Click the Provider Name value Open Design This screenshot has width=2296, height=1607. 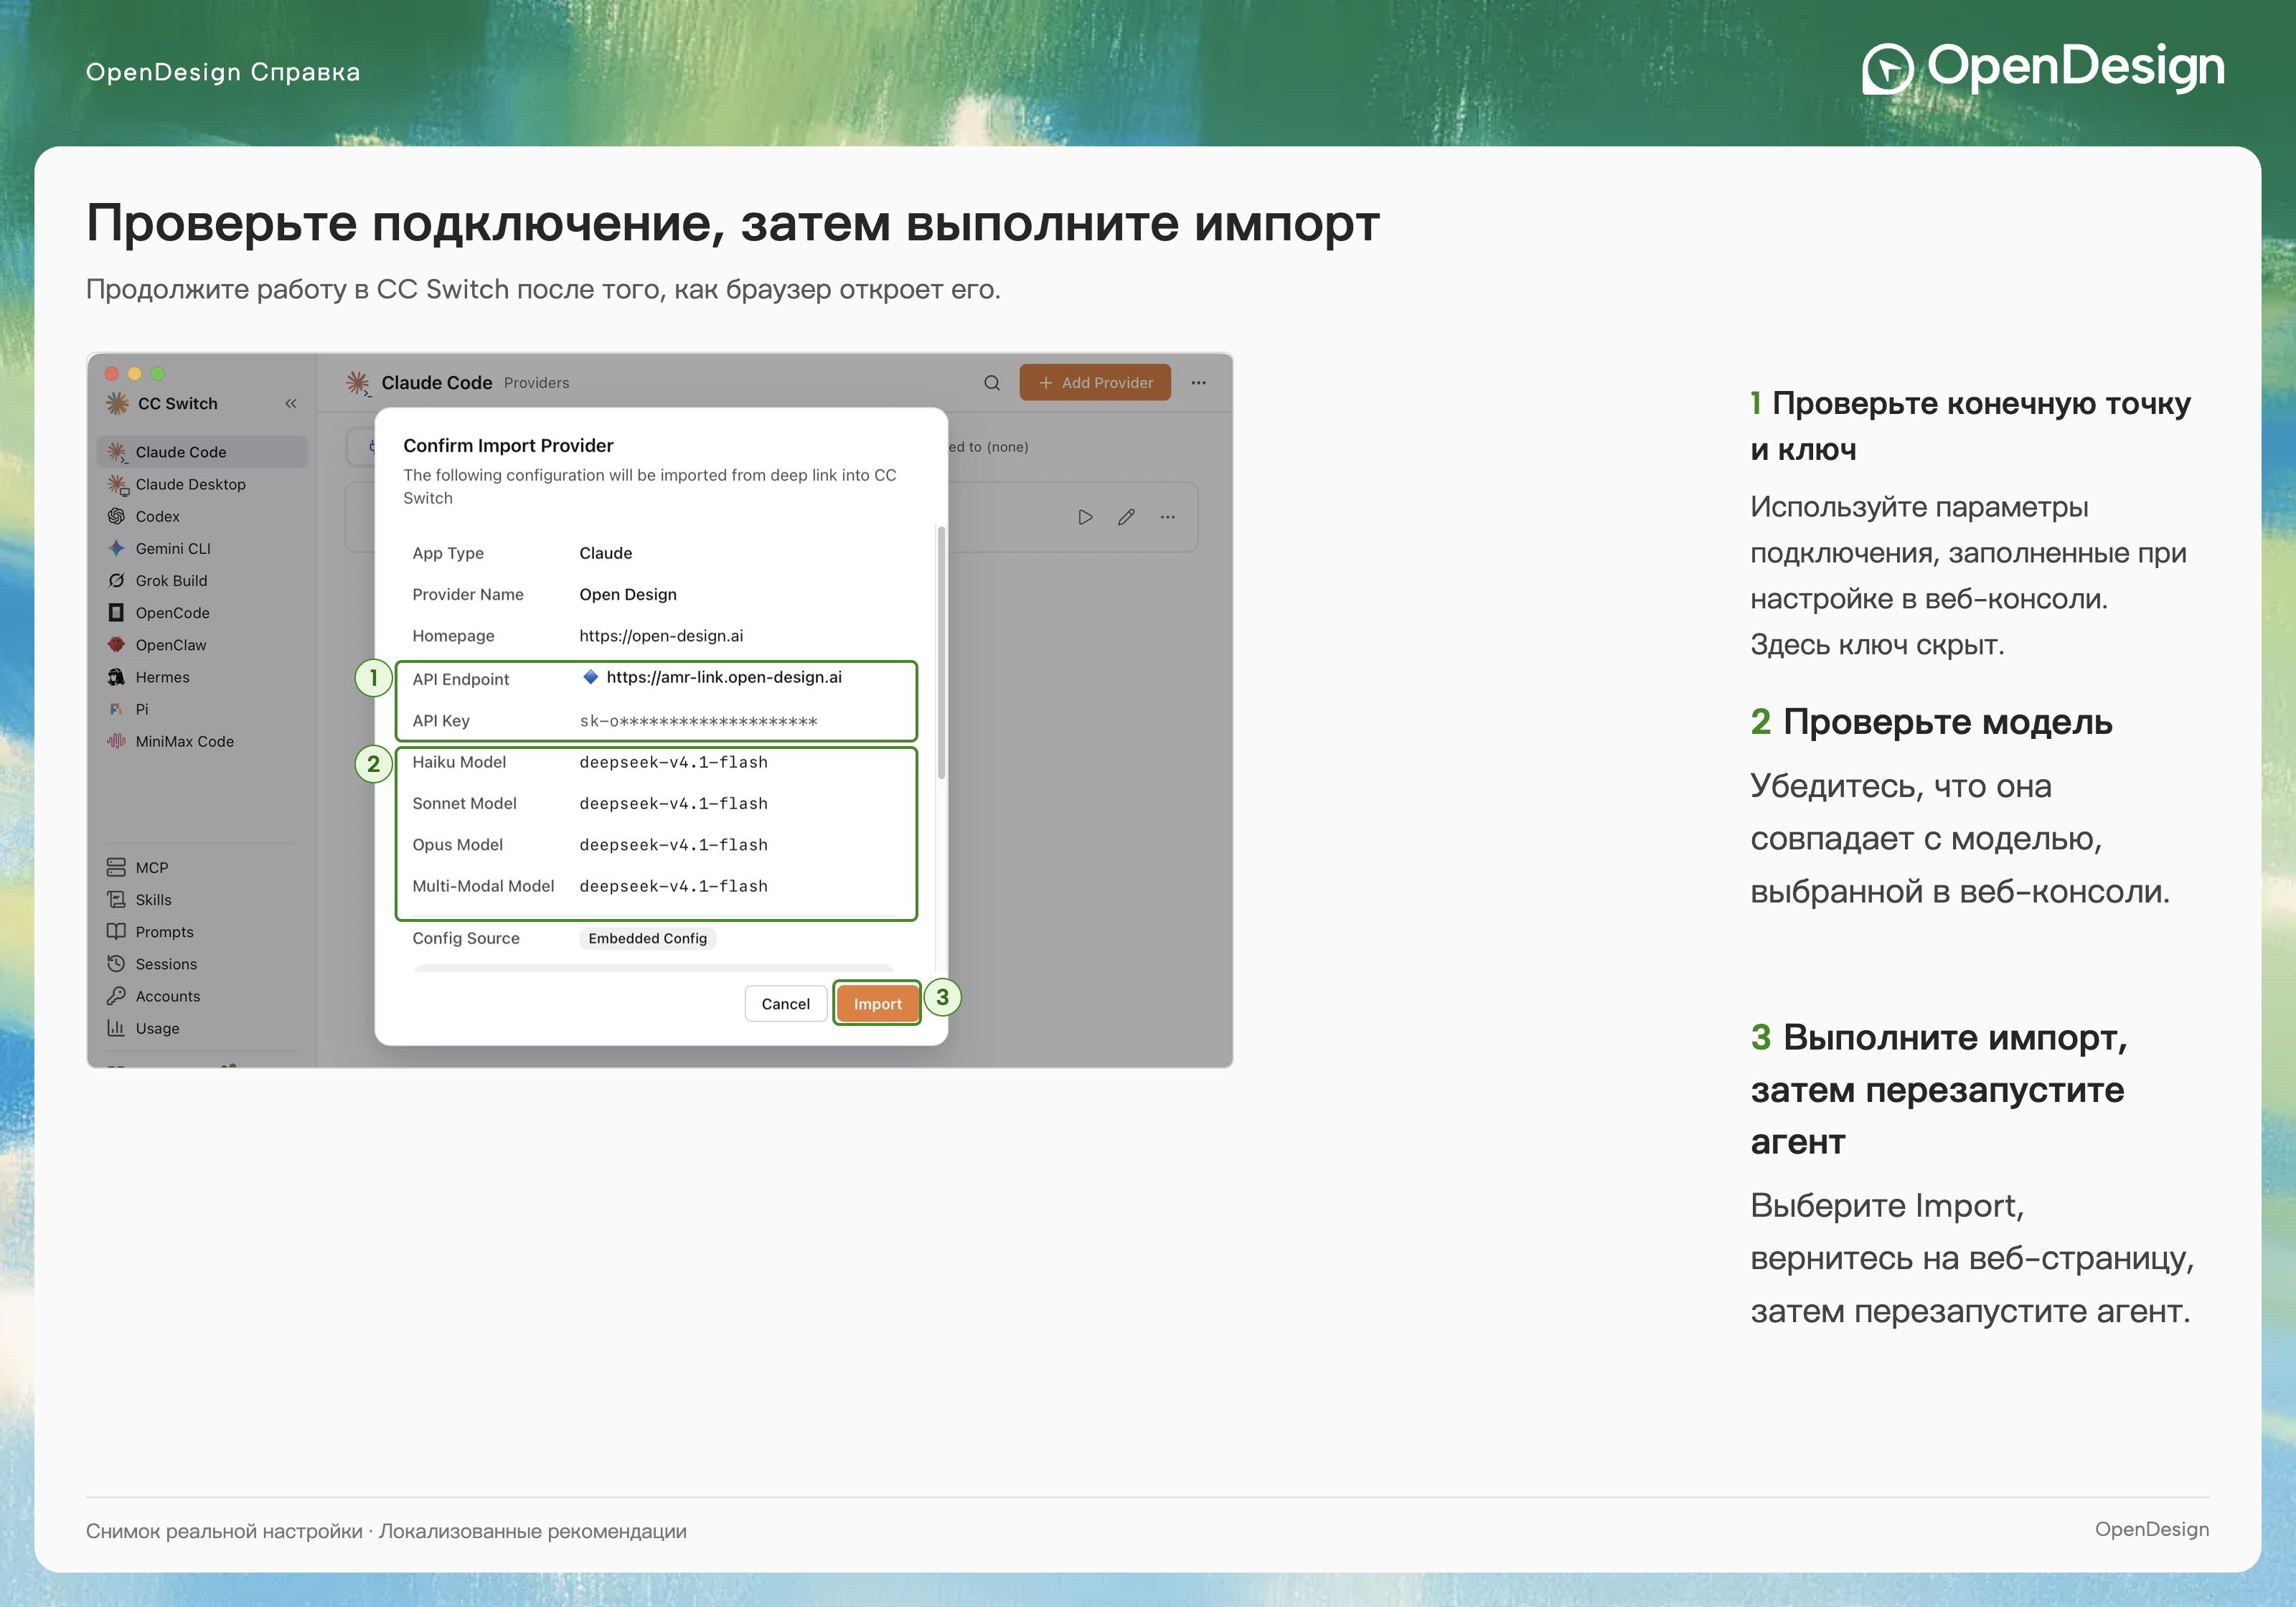coord(628,594)
